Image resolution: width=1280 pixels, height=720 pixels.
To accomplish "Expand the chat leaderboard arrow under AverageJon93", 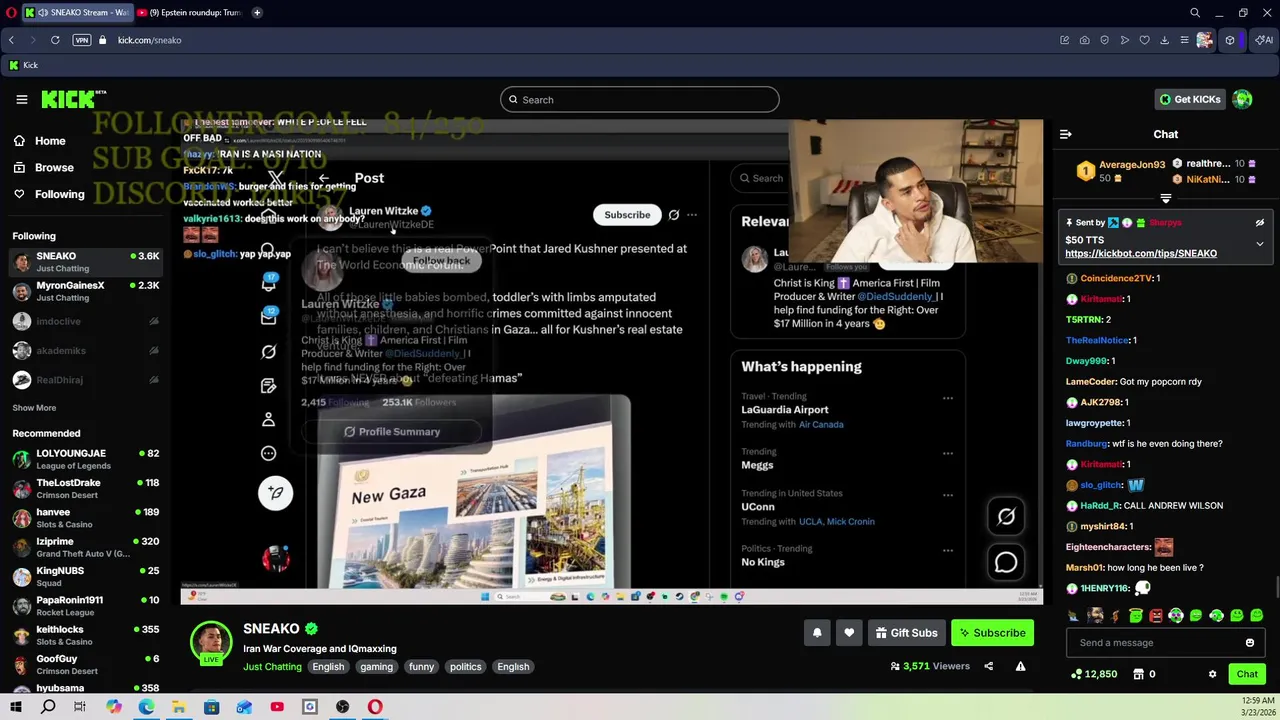I will coord(1165,198).
